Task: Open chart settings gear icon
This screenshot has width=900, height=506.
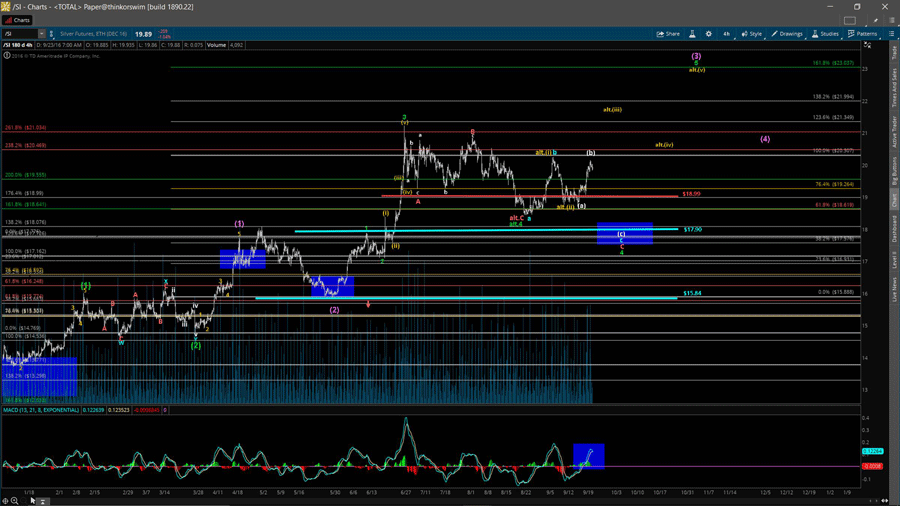Action: [x=708, y=34]
